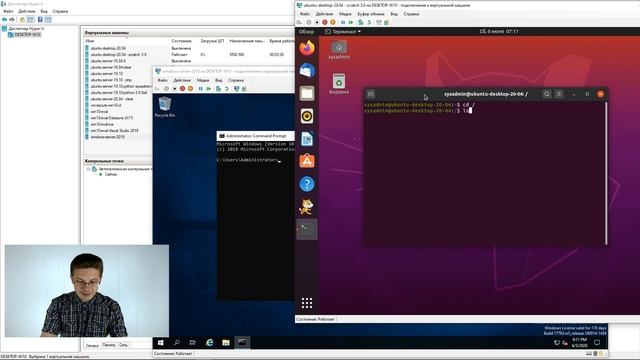Show applications grid in Ubuntu dock
This screenshot has width=640, height=360.
307,303
